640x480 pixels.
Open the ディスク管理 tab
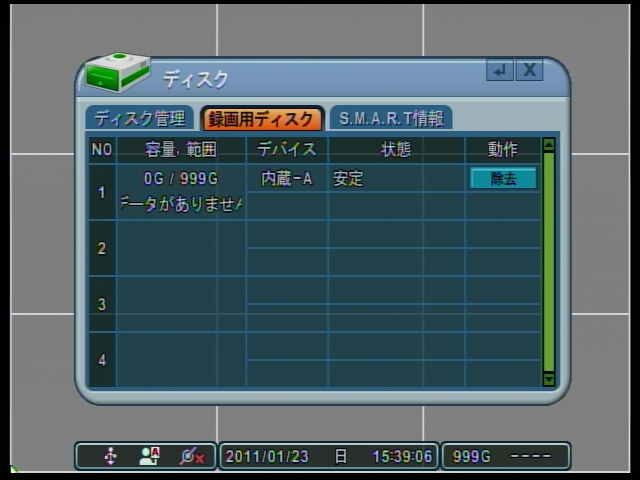point(140,118)
